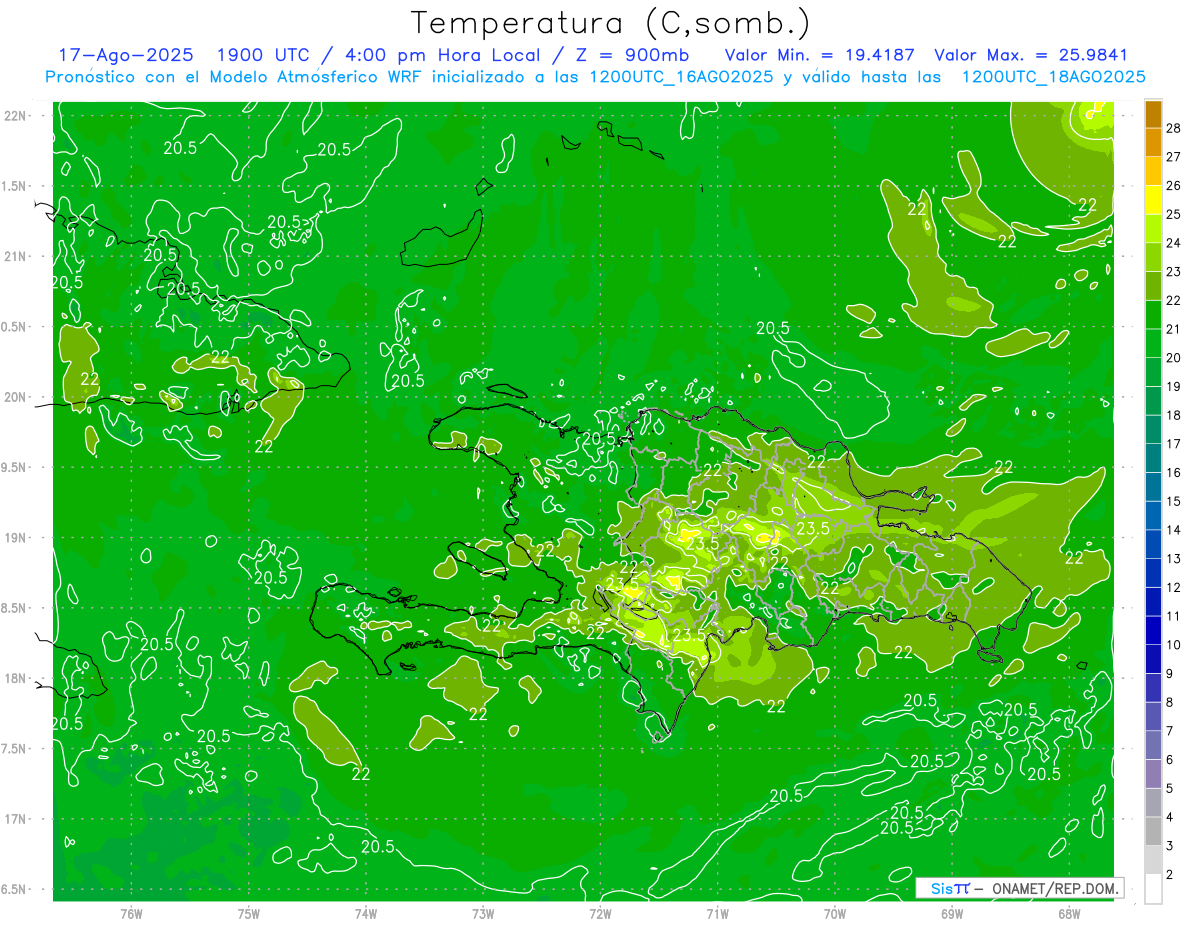This screenshot has width=1200, height=927.
Task: Click the color scale label 24
Action: click(1174, 242)
